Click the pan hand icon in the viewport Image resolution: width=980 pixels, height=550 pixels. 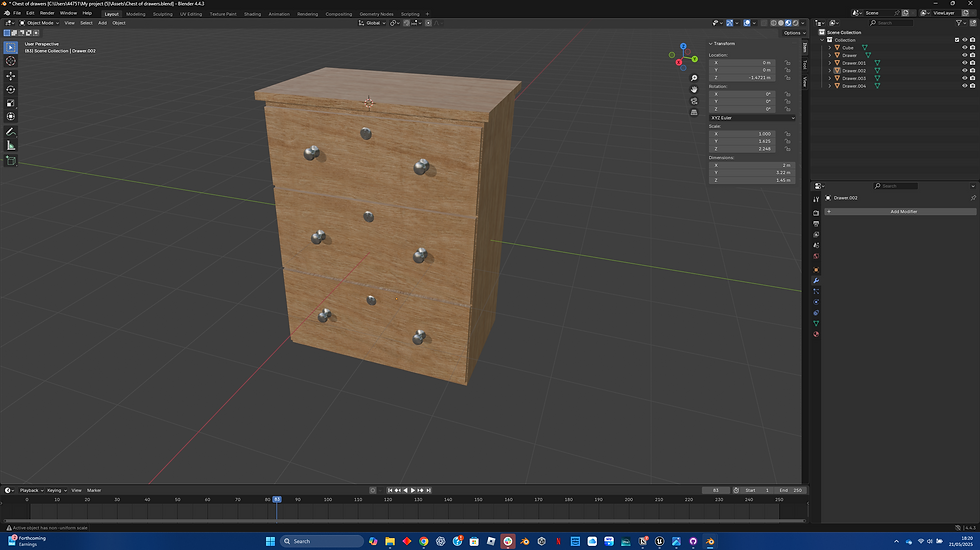[x=694, y=90]
